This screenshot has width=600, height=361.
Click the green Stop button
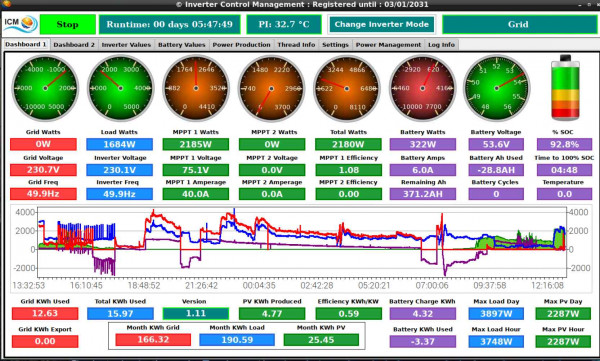pos(68,25)
